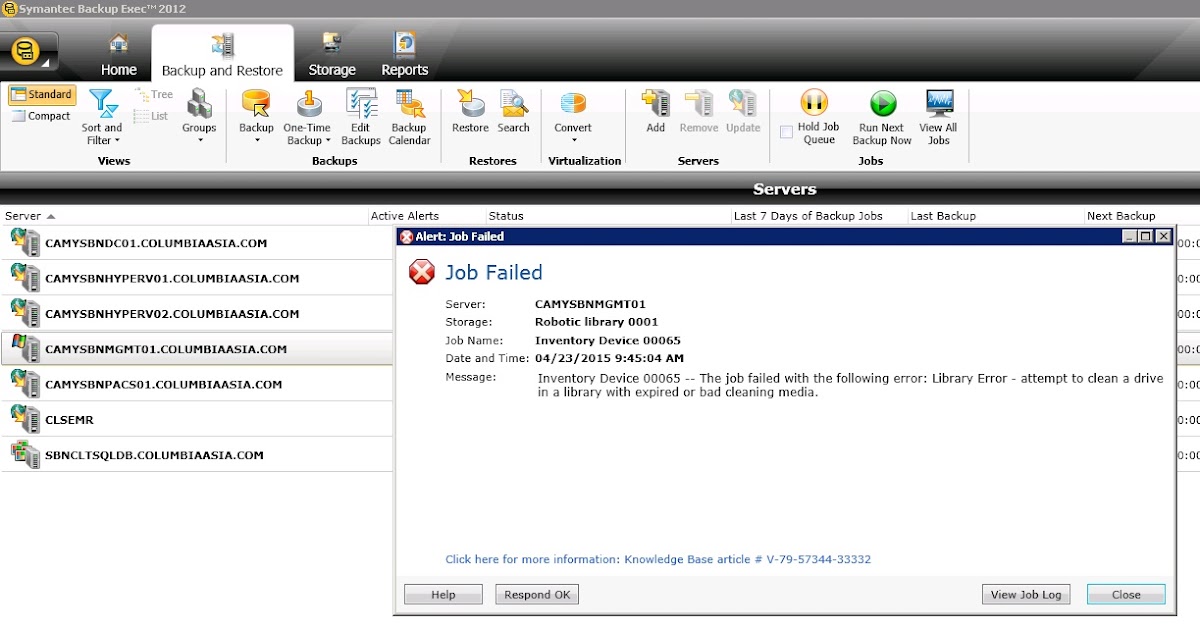Viewport: 1200px width, 630px height.
Task: Open the Convert virtualization dropdown
Action: pyautogui.click(x=573, y=116)
